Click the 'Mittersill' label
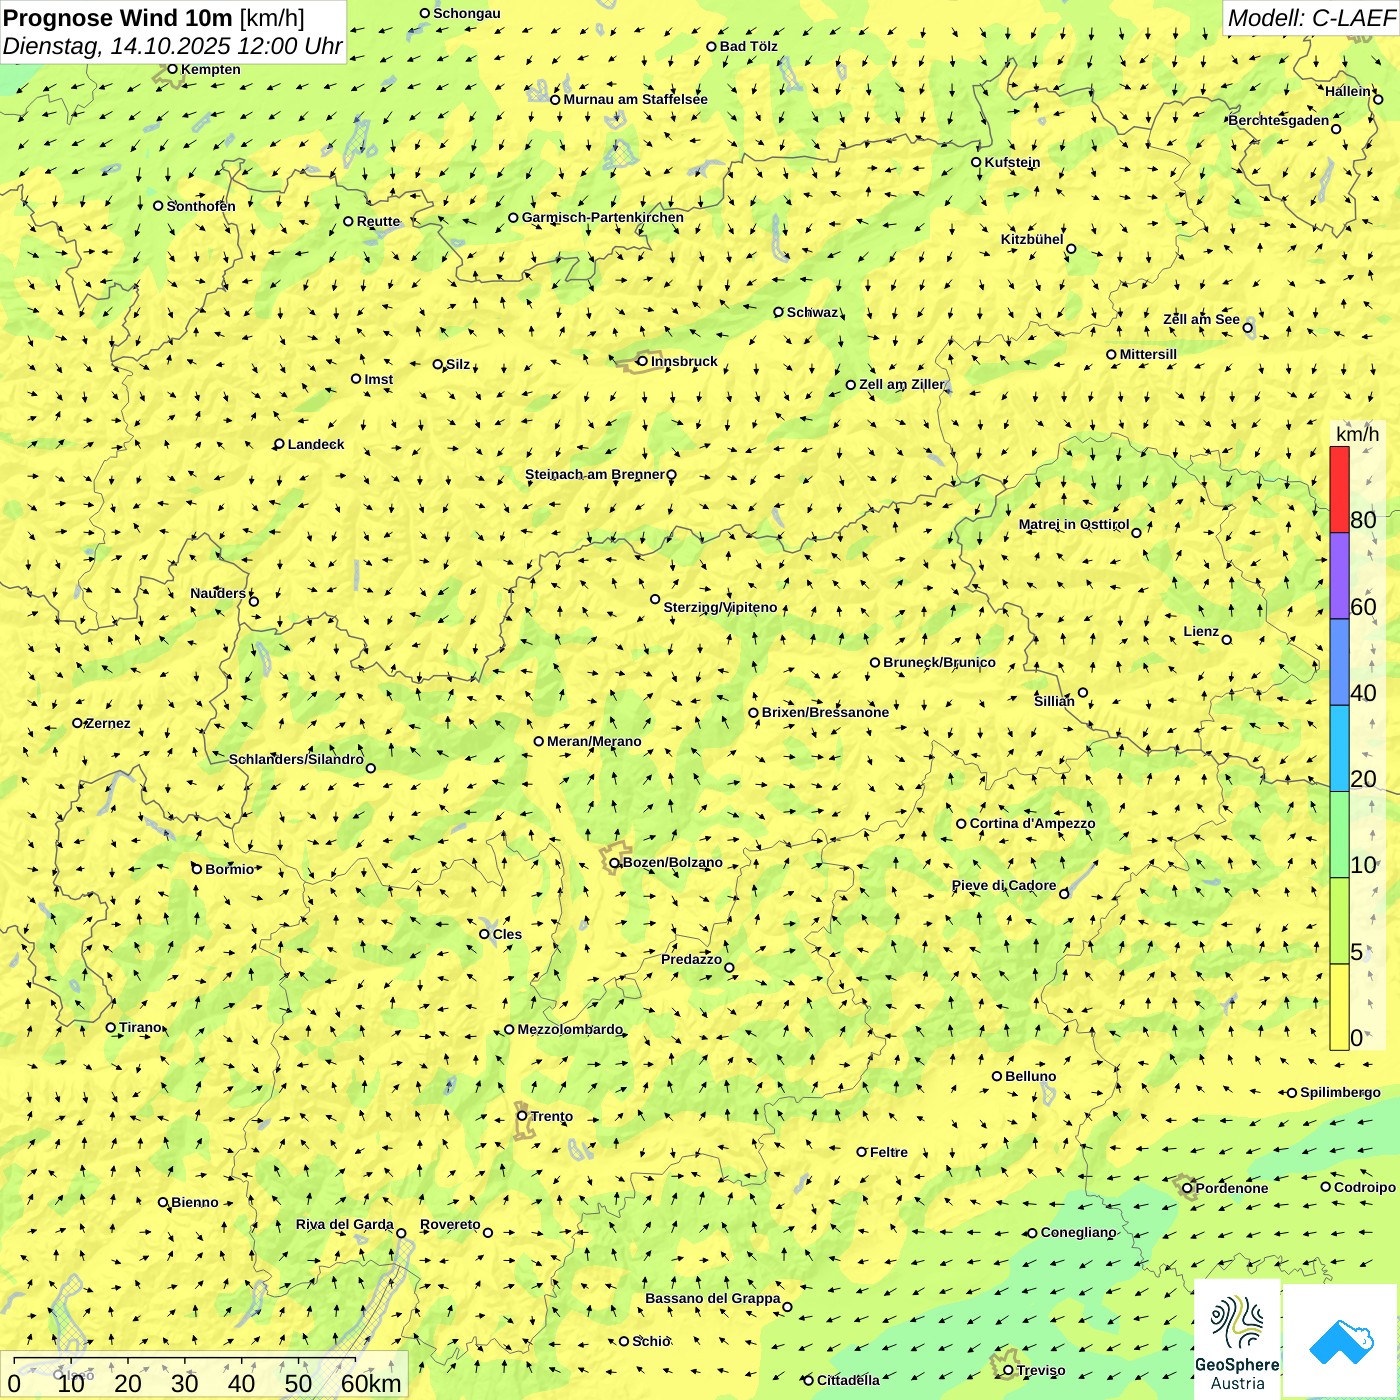Screen dimensions: 1400x1400 coord(1148,354)
